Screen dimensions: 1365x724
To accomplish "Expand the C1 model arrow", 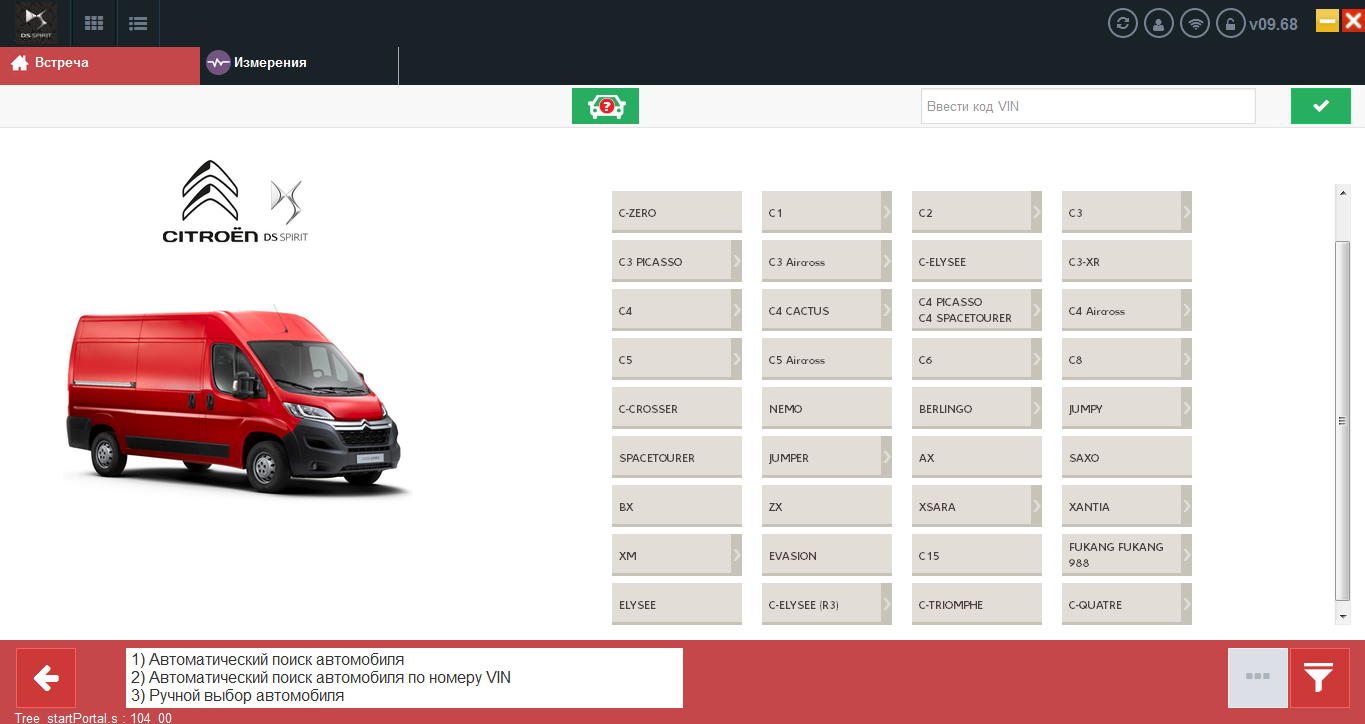I will 886,212.
